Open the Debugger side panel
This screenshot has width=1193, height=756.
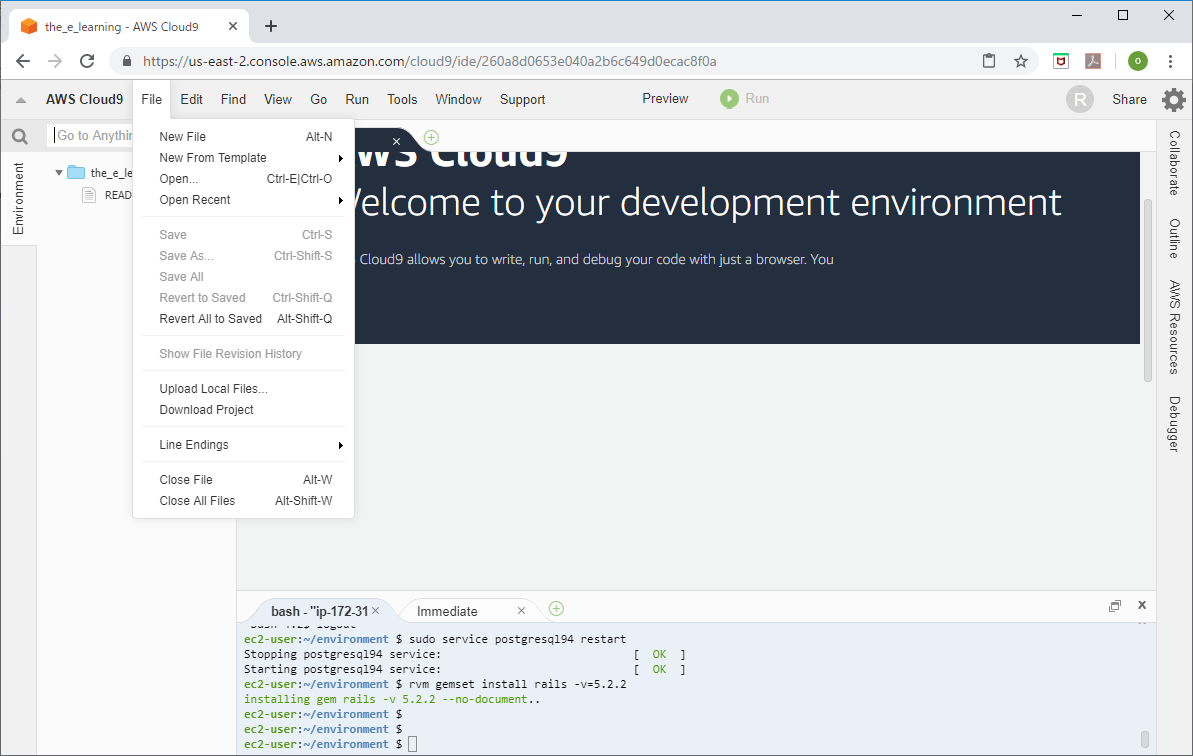1175,424
